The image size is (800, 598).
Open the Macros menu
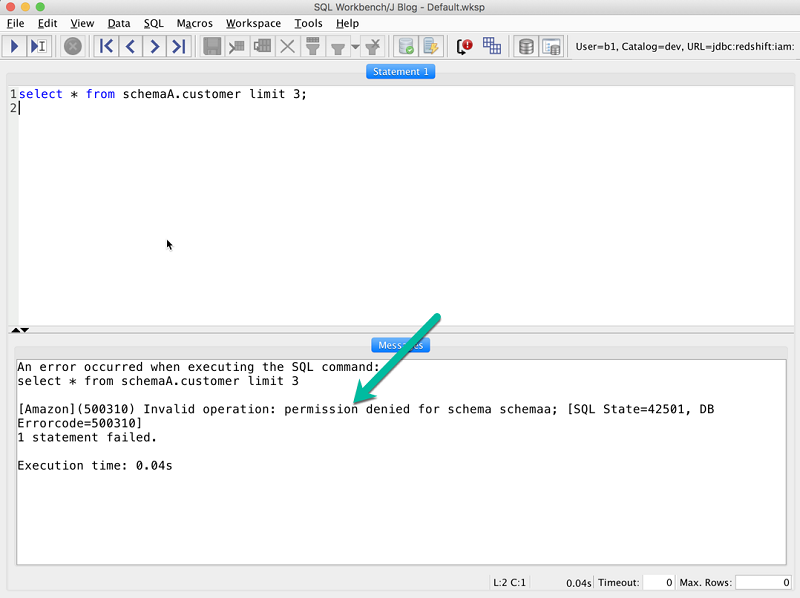(x=194, y=23)
